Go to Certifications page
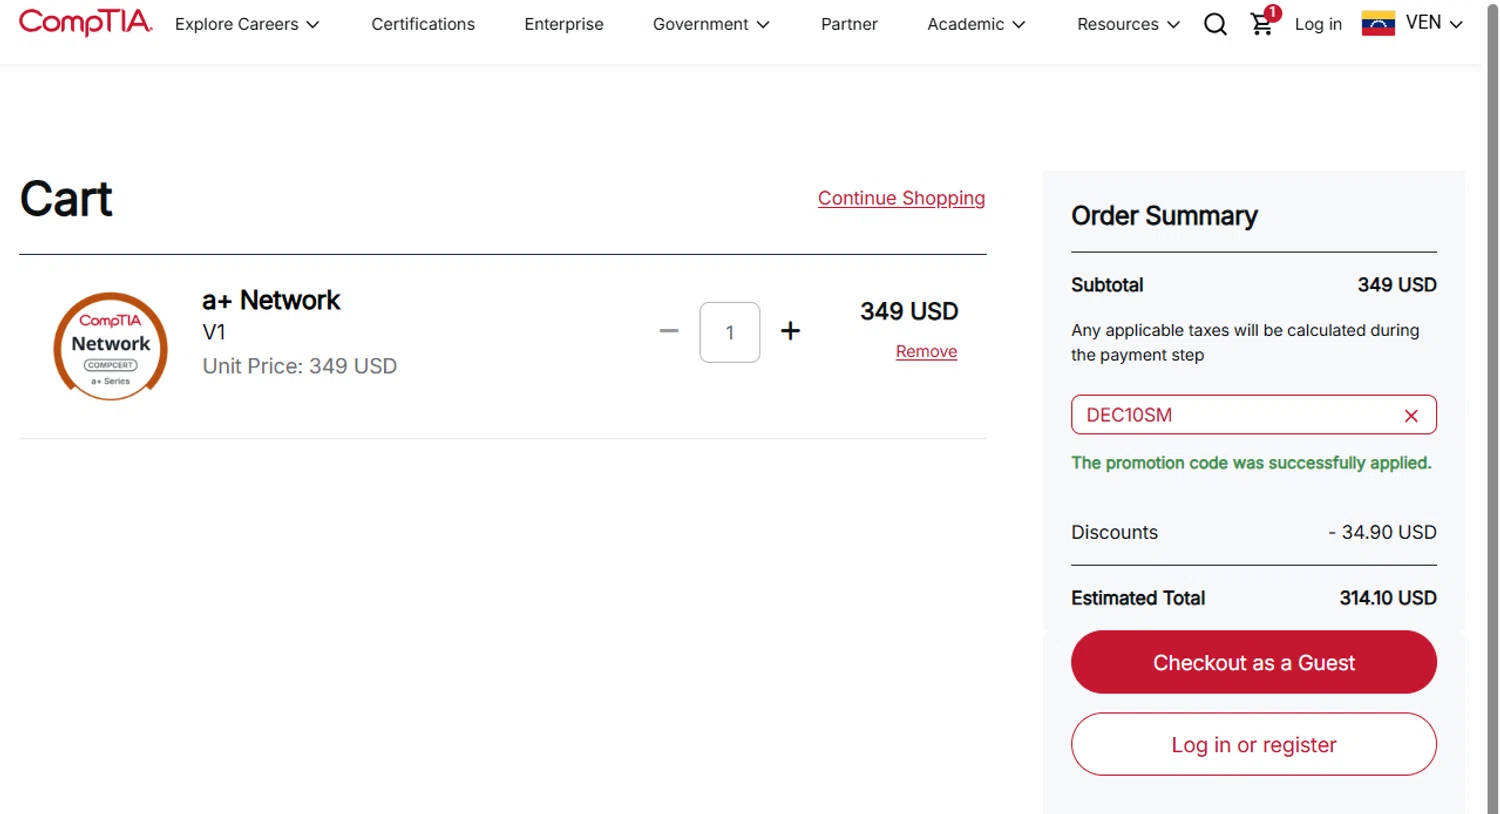 423,24
